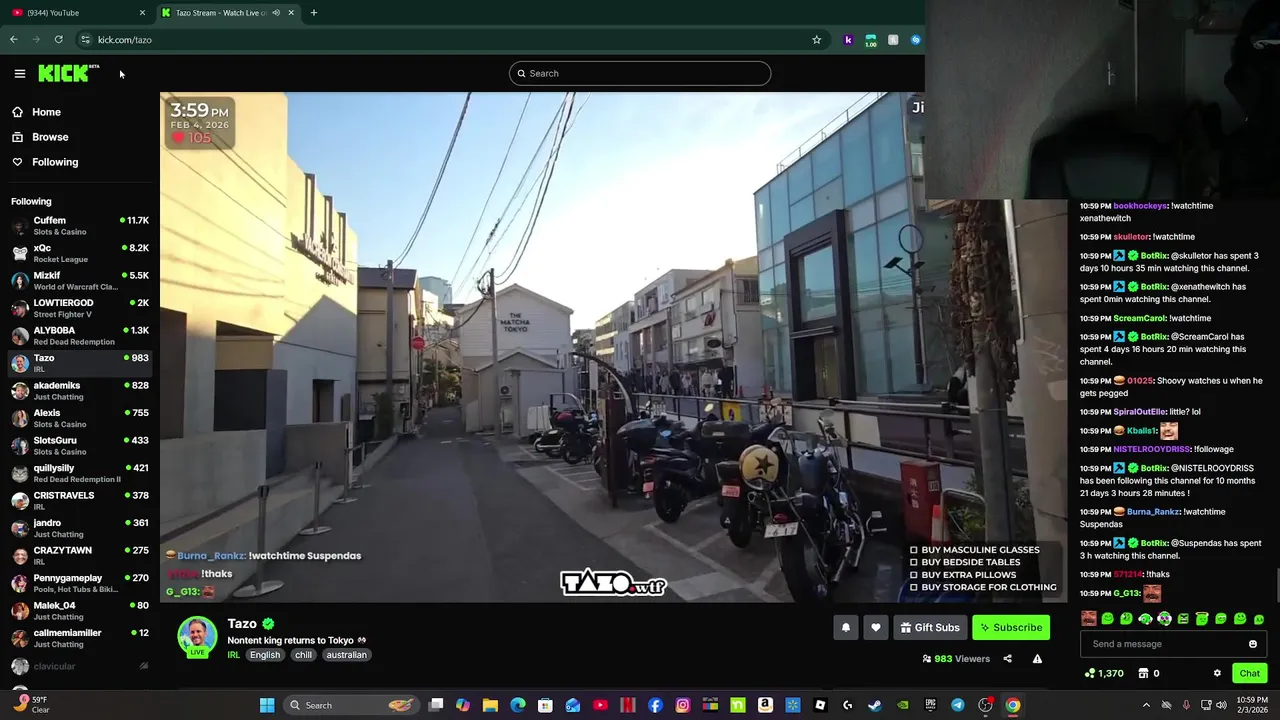This screenshot has width=1280, height=720.
Task: Click the Windows taskbar search box
Action: tap(352, 705)
